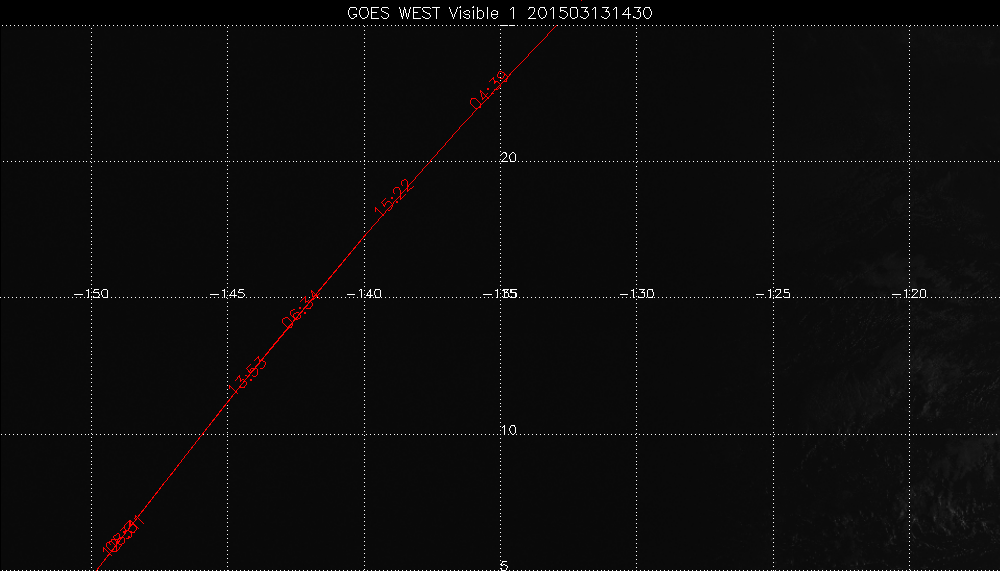Select the red 15:22 track time label
1000x571 pixels.
tap(395, 197)
